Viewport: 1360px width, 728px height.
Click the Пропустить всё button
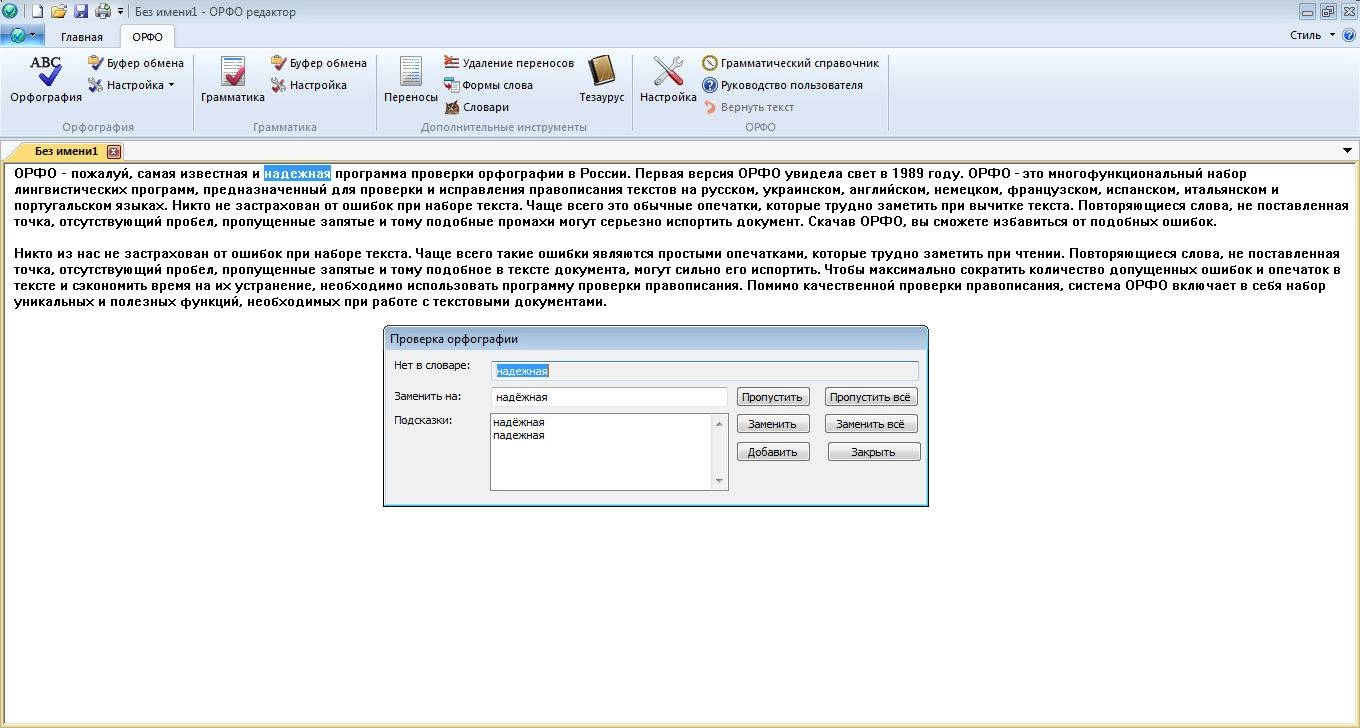click(x=870, y=397)
